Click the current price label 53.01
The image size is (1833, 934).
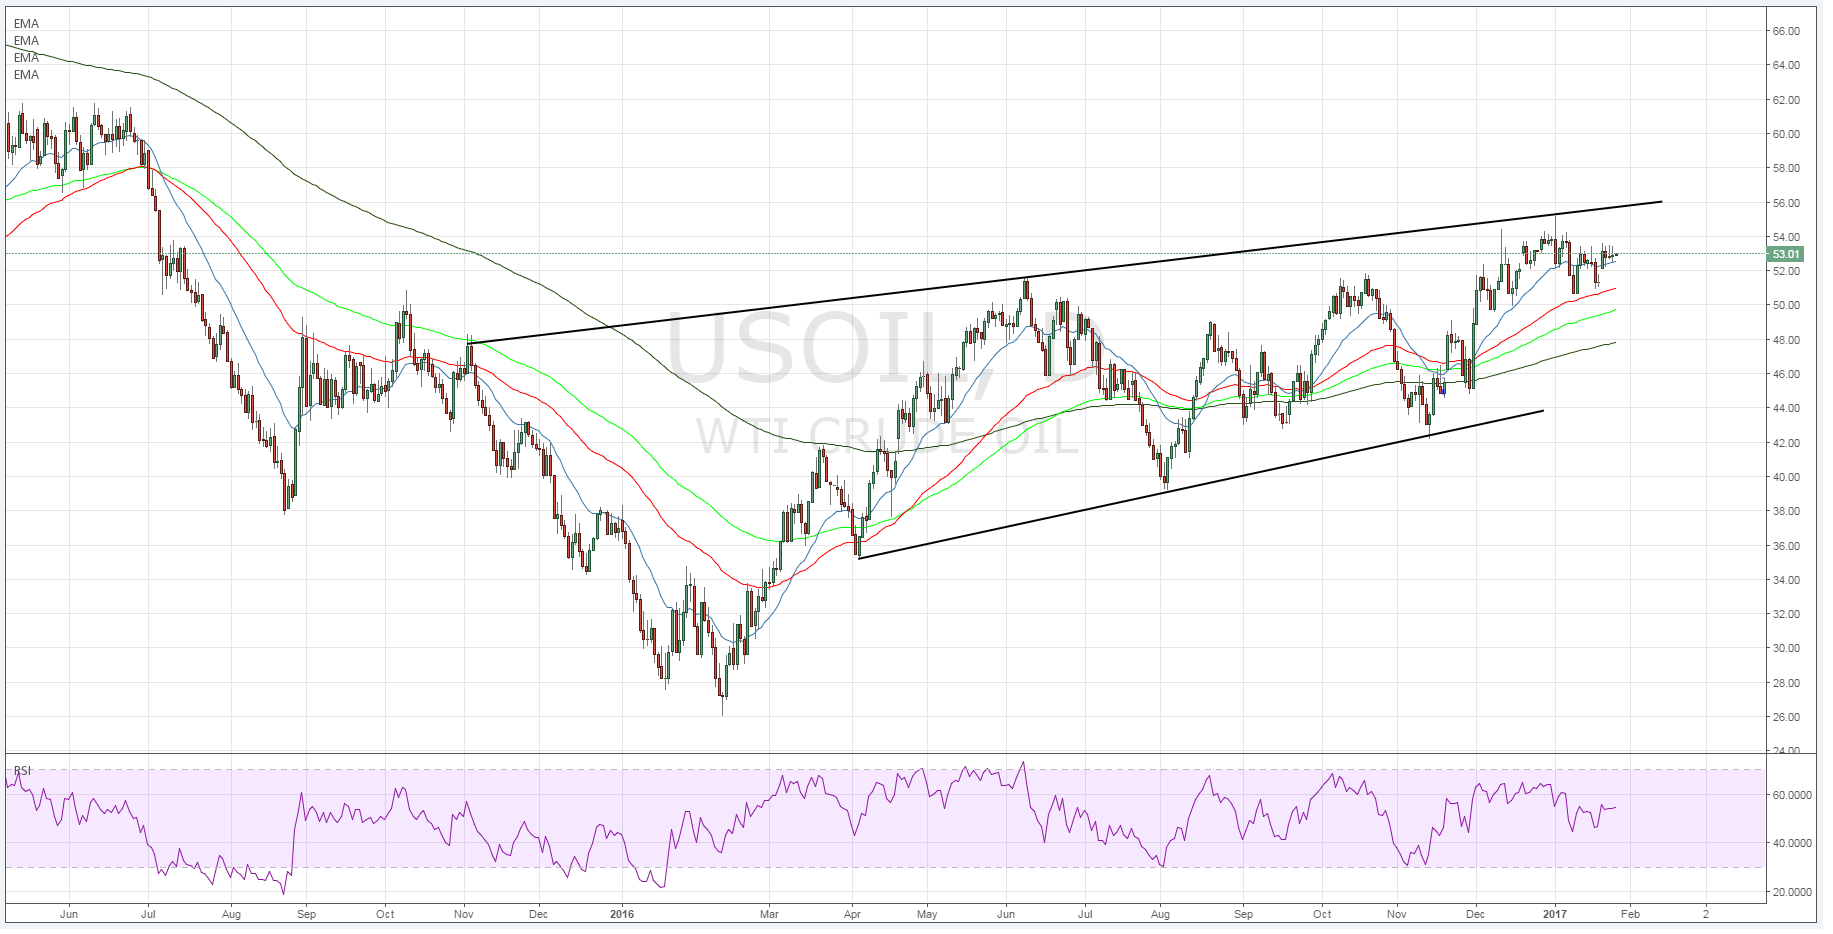pos(1785,254)
